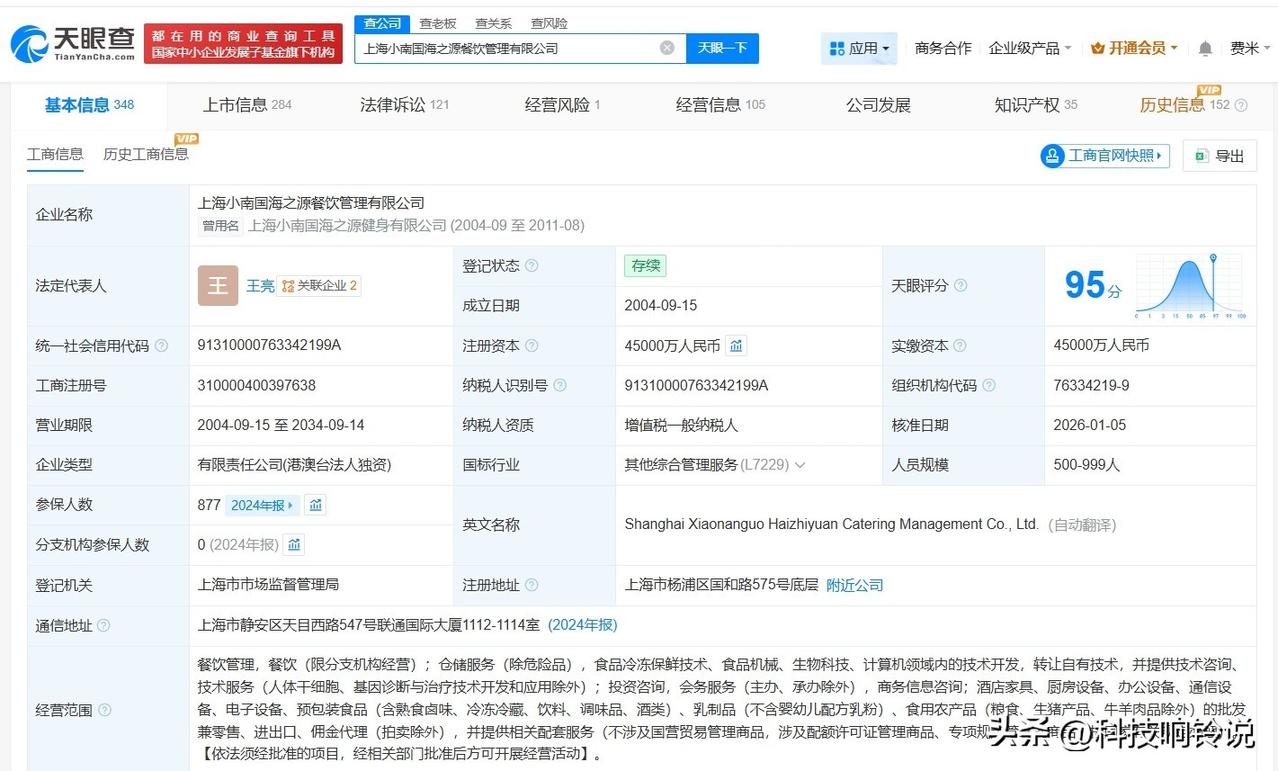Image resolution: width=1278 pixels, height=771 pixels.
Task: Click the legal representative avatar 王
Action: tap(218, 285)
